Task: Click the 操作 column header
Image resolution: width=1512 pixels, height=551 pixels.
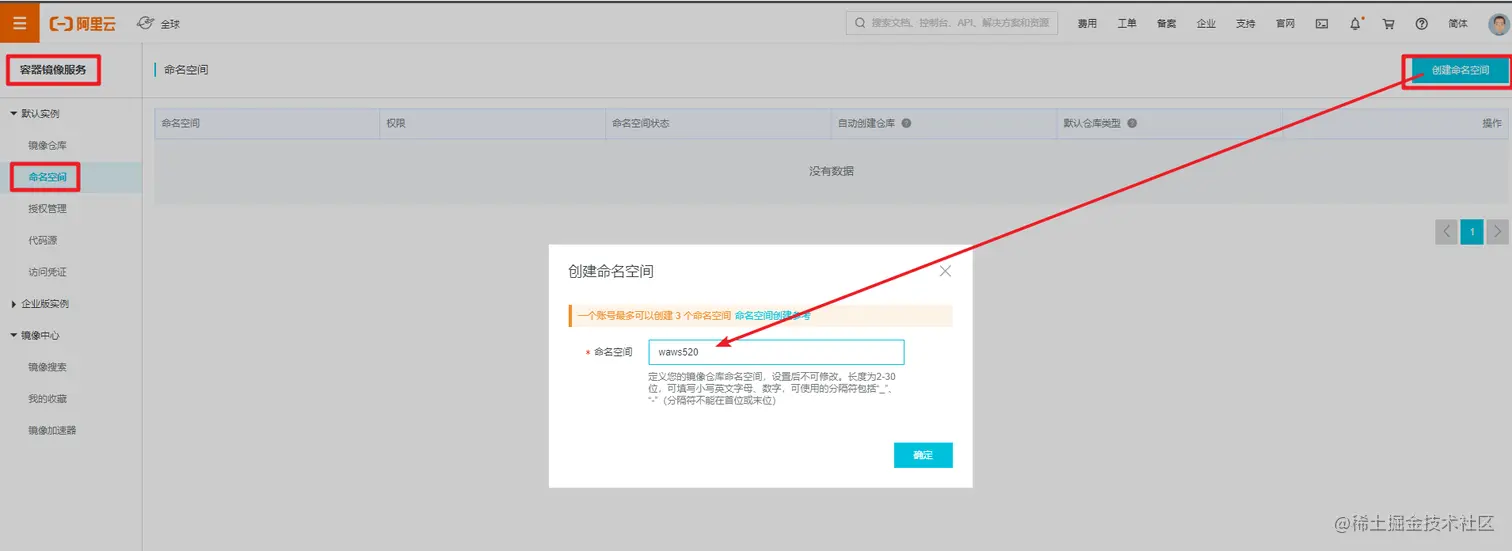Action: 1492,123
